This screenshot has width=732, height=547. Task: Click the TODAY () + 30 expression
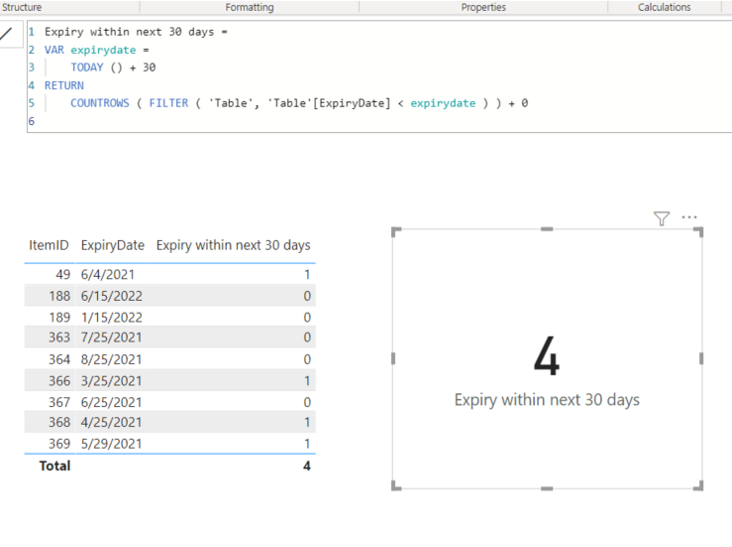click(x=113, y=67)
